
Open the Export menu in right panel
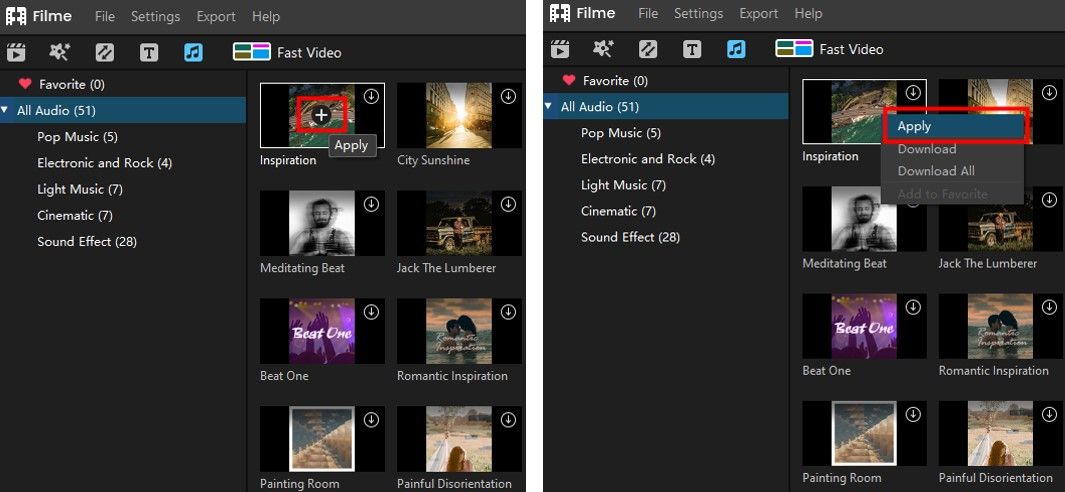click(x=759, y=13)
